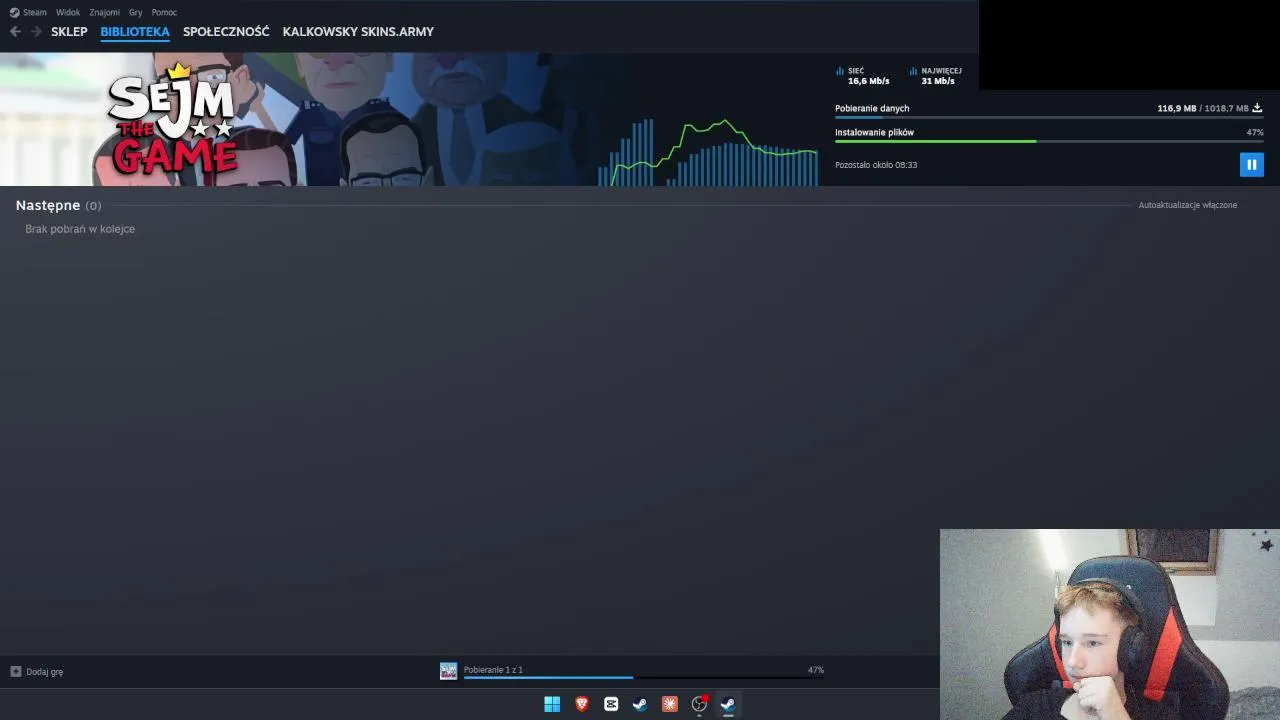This screenshot has width=1280, height=720.
Task: Click the Dodaj grę label
Action: tap(45, 672)
